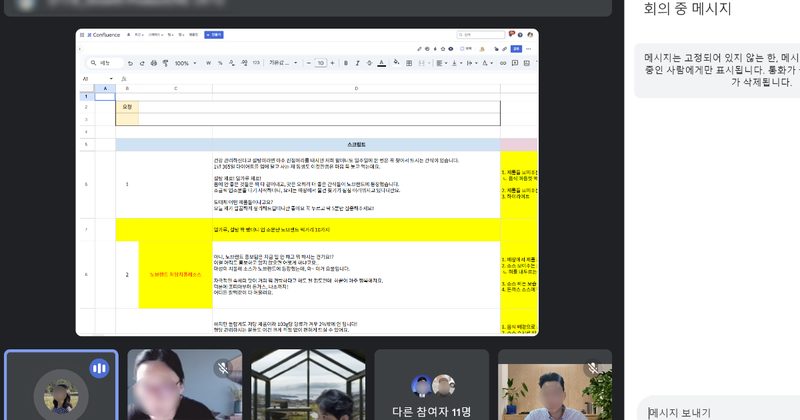The width and height of the screenshot is (800, 420).
Task: Select the paint format tool
Action: tap(165, 63)
